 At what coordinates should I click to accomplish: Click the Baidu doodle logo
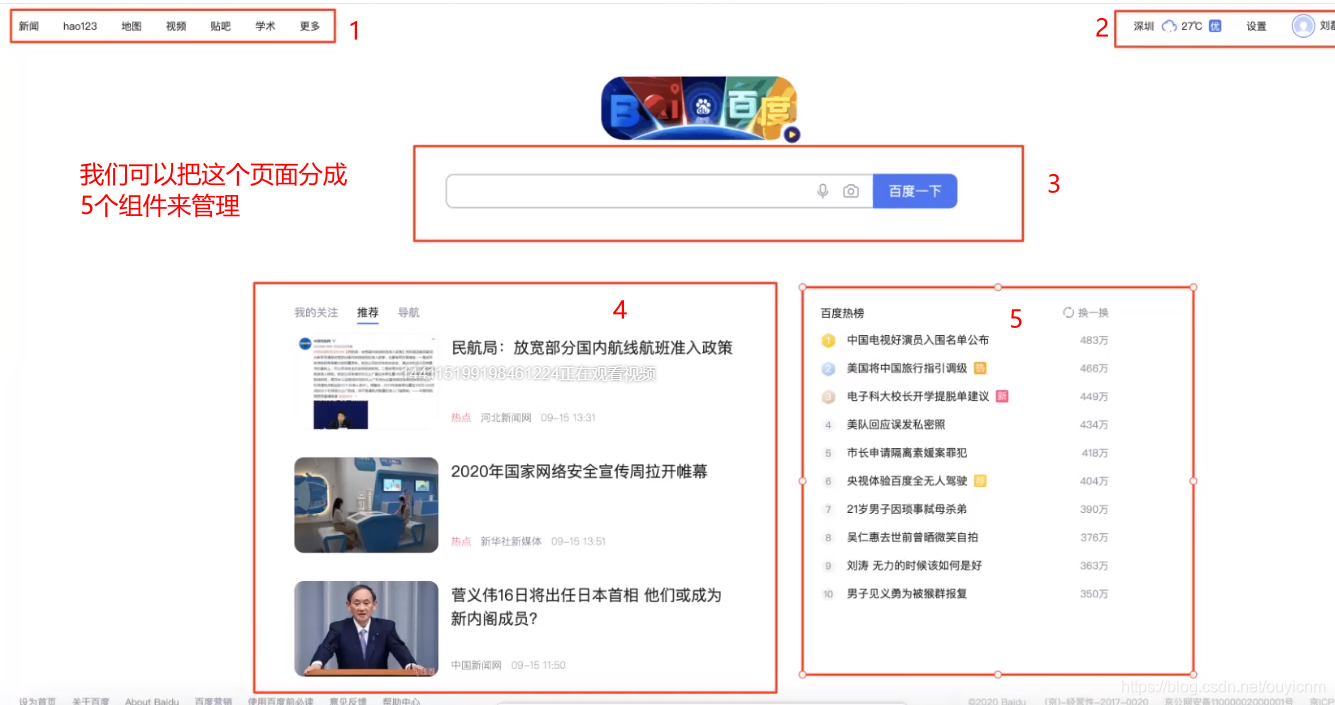699,108
